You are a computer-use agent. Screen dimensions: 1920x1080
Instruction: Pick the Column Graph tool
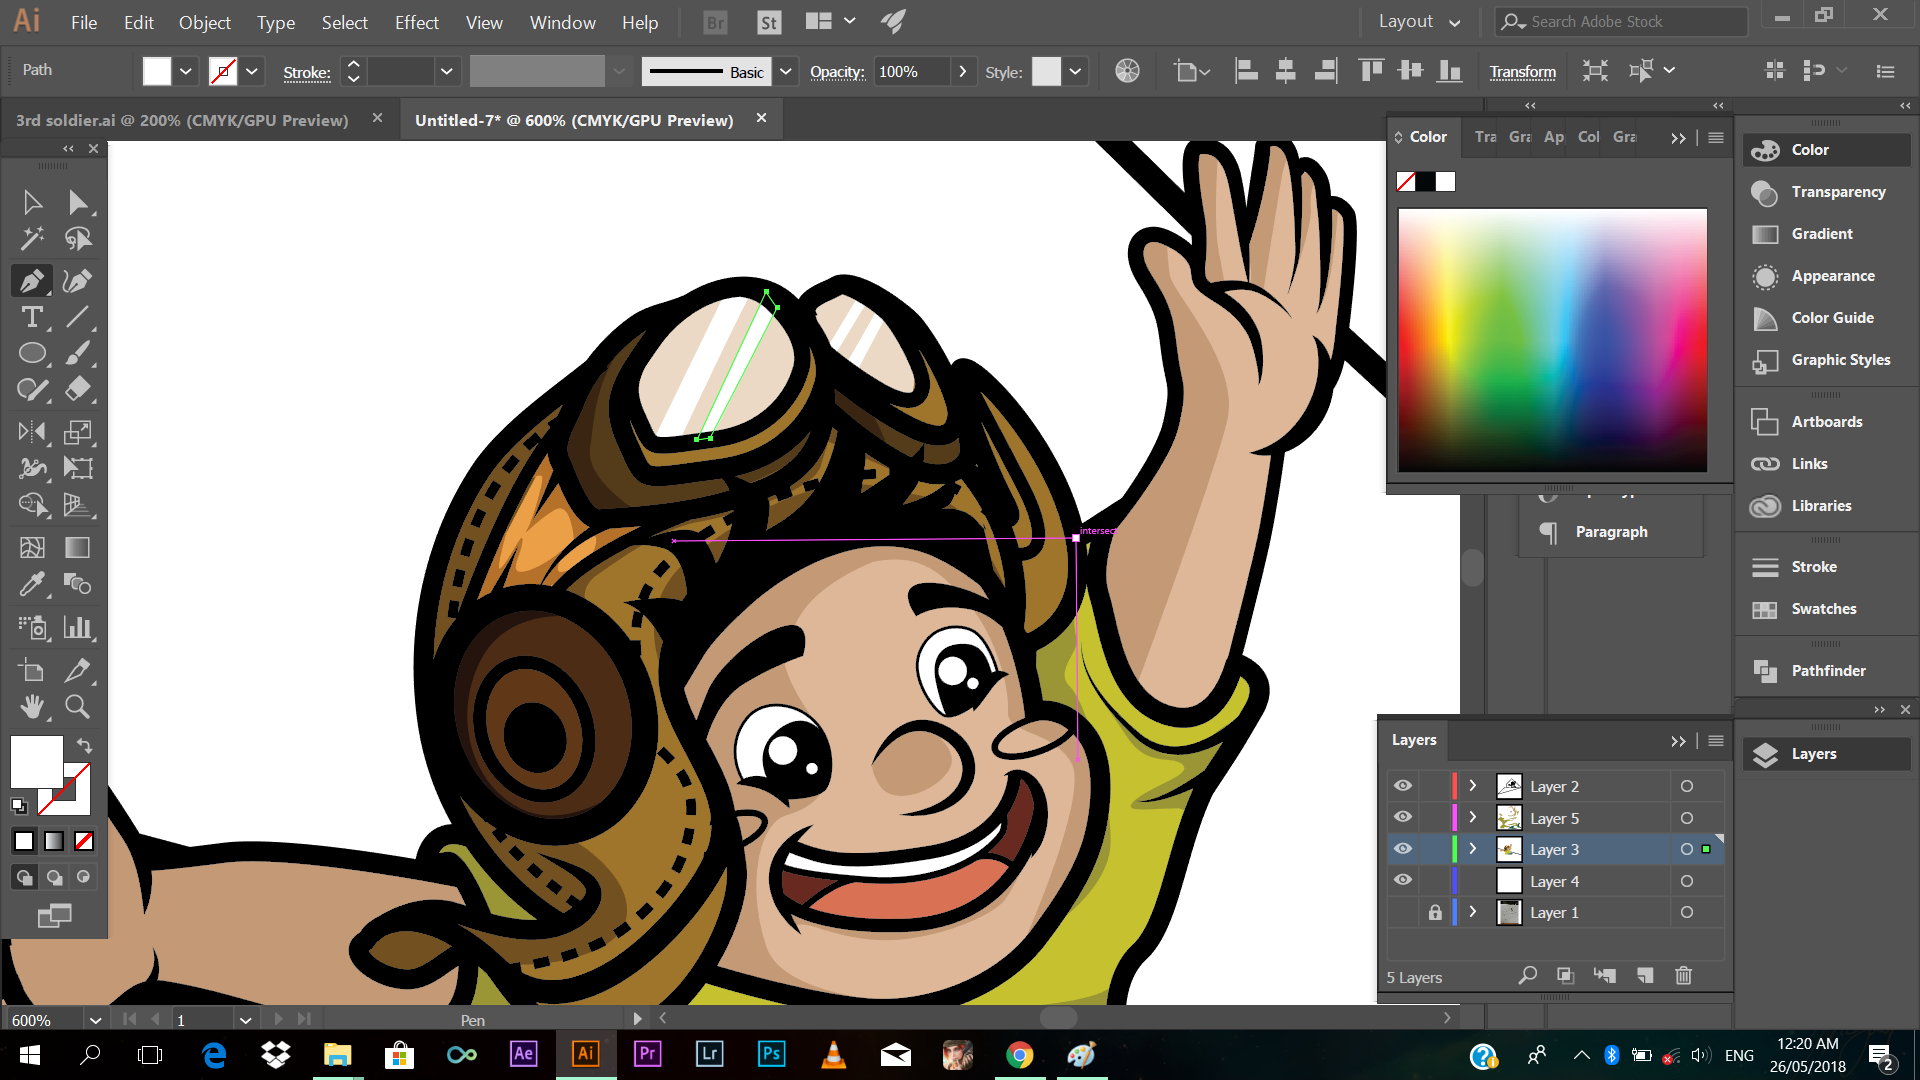(x=77, y=627)
